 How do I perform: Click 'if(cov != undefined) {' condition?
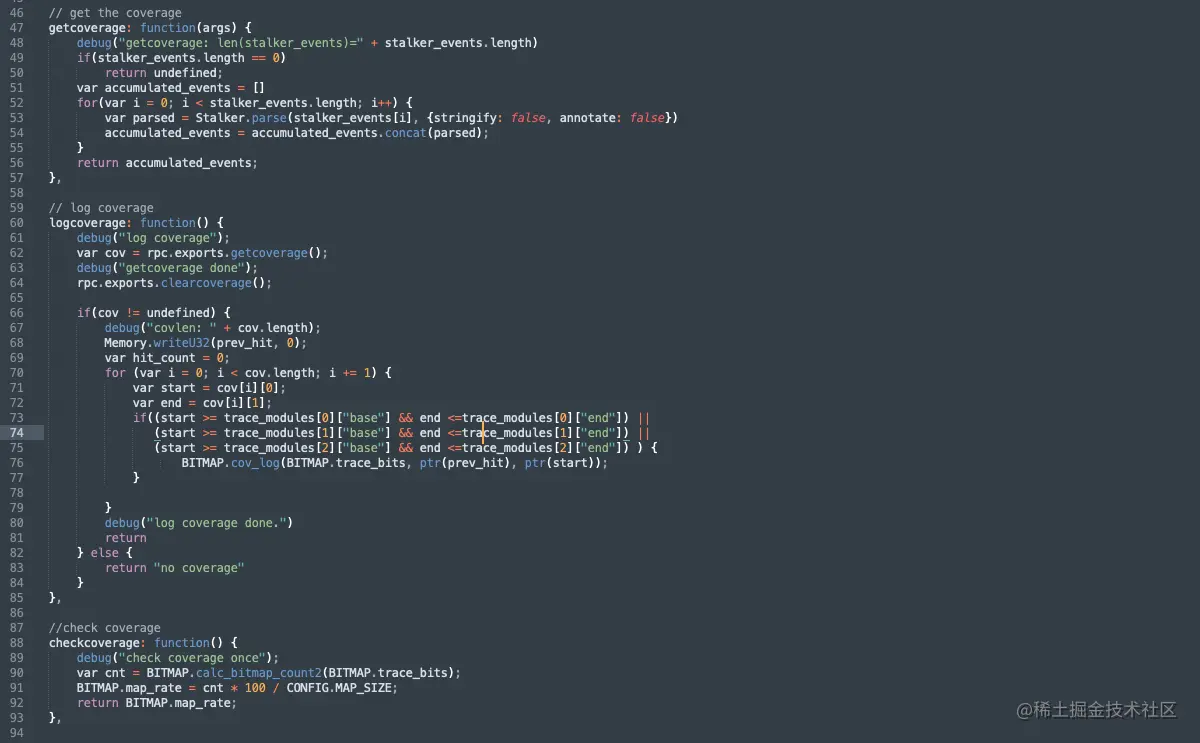(153, 313)
